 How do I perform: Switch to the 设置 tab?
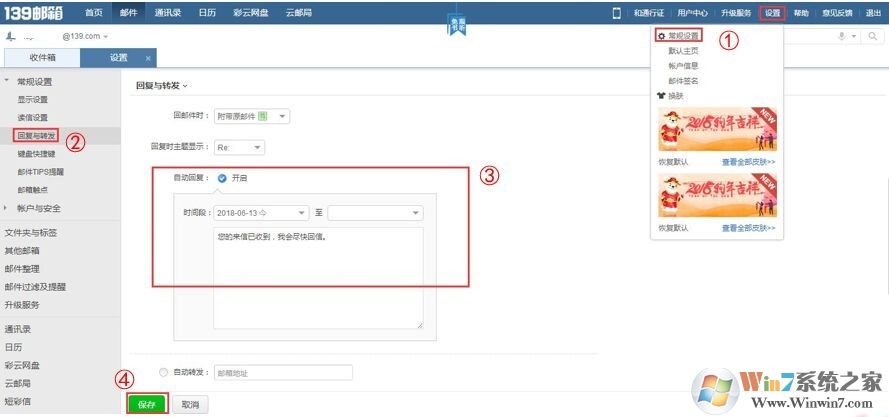tap(118, 58)
